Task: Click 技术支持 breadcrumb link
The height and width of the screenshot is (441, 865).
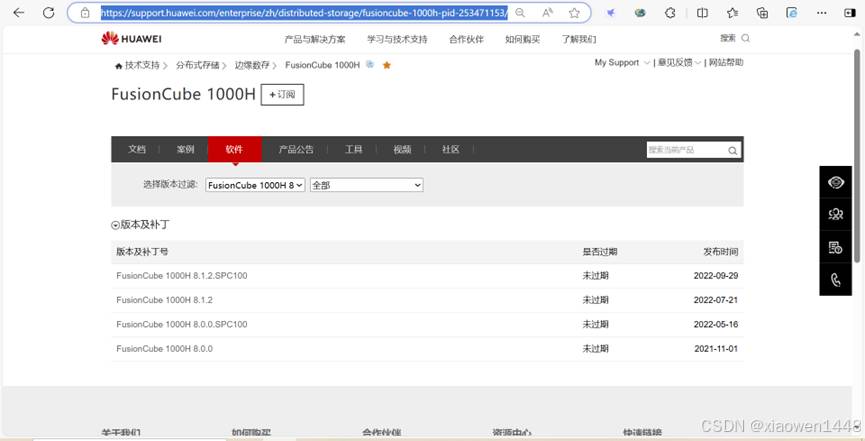Action: coord(142,65)
